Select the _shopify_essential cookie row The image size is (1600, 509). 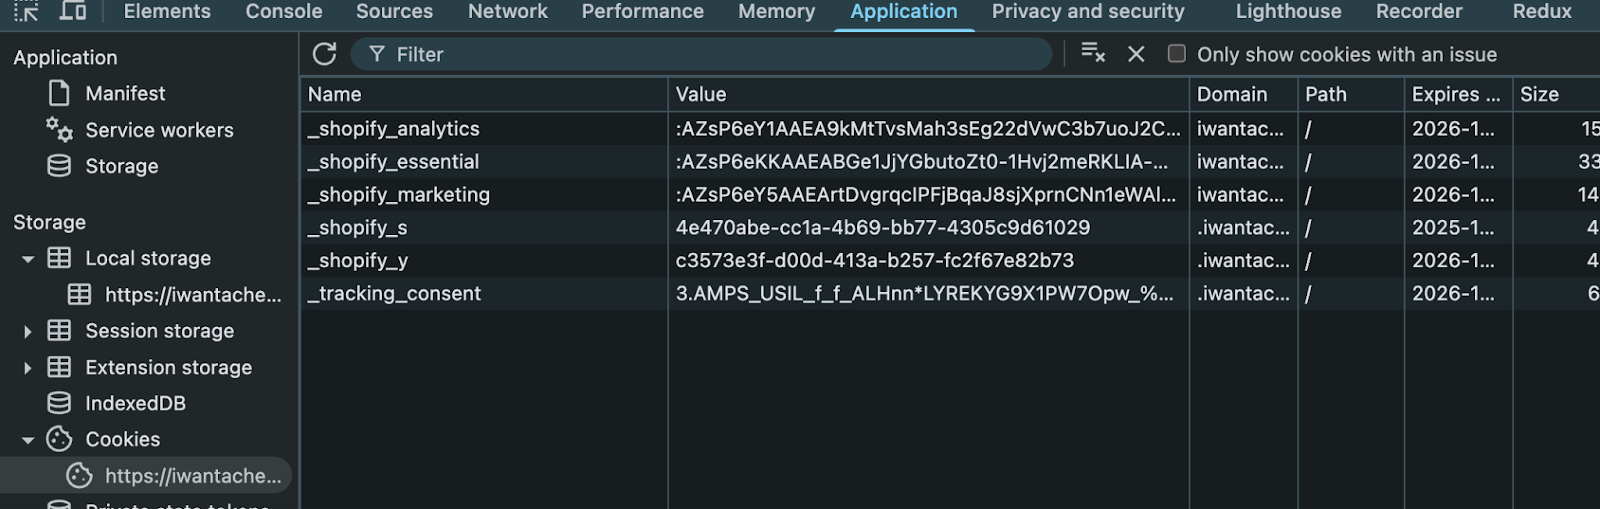tap(950, 161)
